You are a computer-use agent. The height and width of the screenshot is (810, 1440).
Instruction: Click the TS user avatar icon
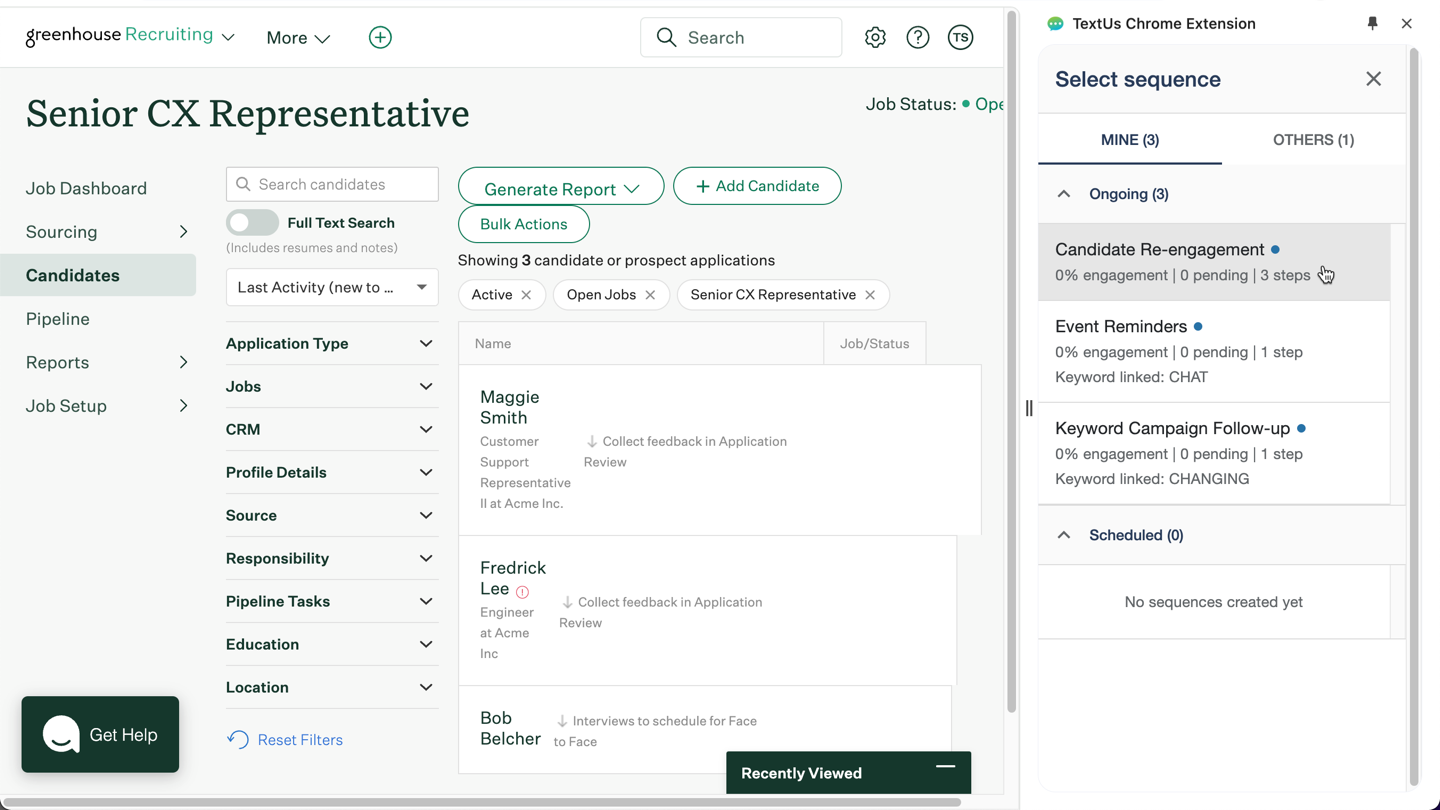pyautogui.click(x=960, y=38)
